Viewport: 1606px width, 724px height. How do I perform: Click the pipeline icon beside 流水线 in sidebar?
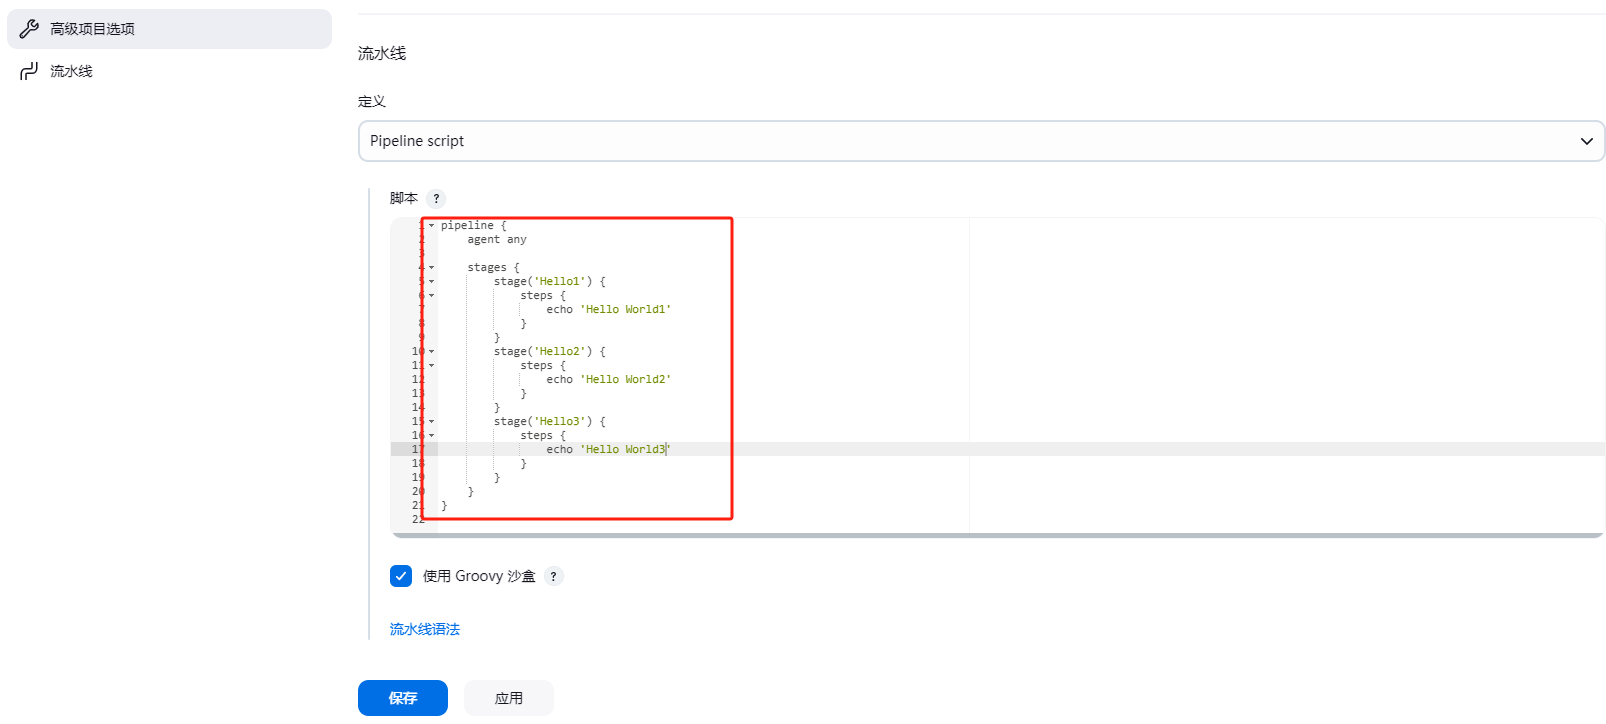29,71
